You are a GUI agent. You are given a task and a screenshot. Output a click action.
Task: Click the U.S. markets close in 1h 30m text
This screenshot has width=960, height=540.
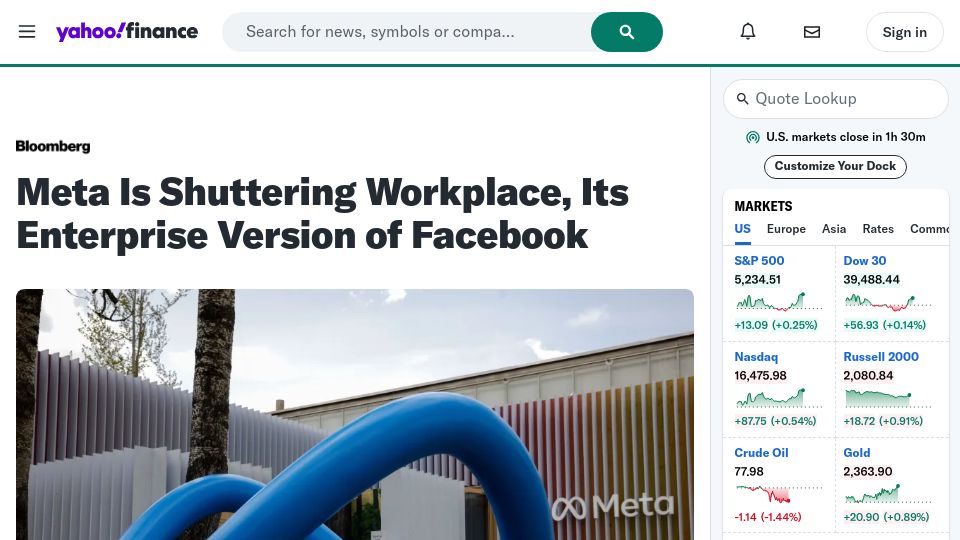click(x=846, y=137)
